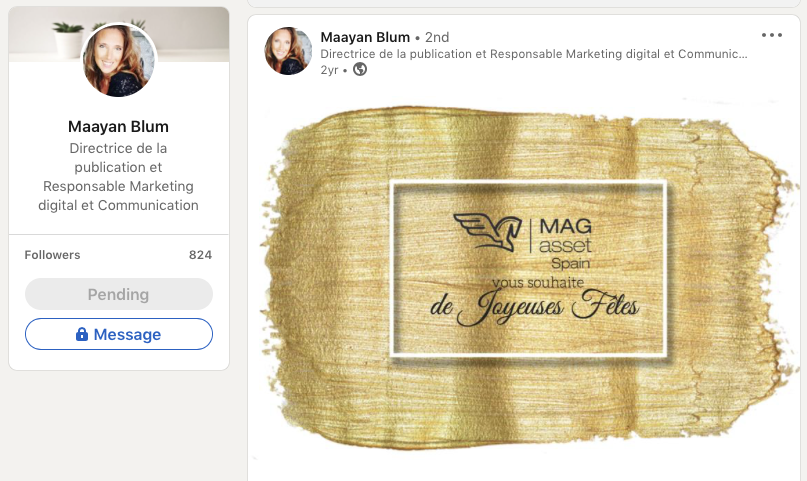Click the globe public visibility icon
Image resolution: width=807 pixels, height=481 pixels.
pos(360,69)
